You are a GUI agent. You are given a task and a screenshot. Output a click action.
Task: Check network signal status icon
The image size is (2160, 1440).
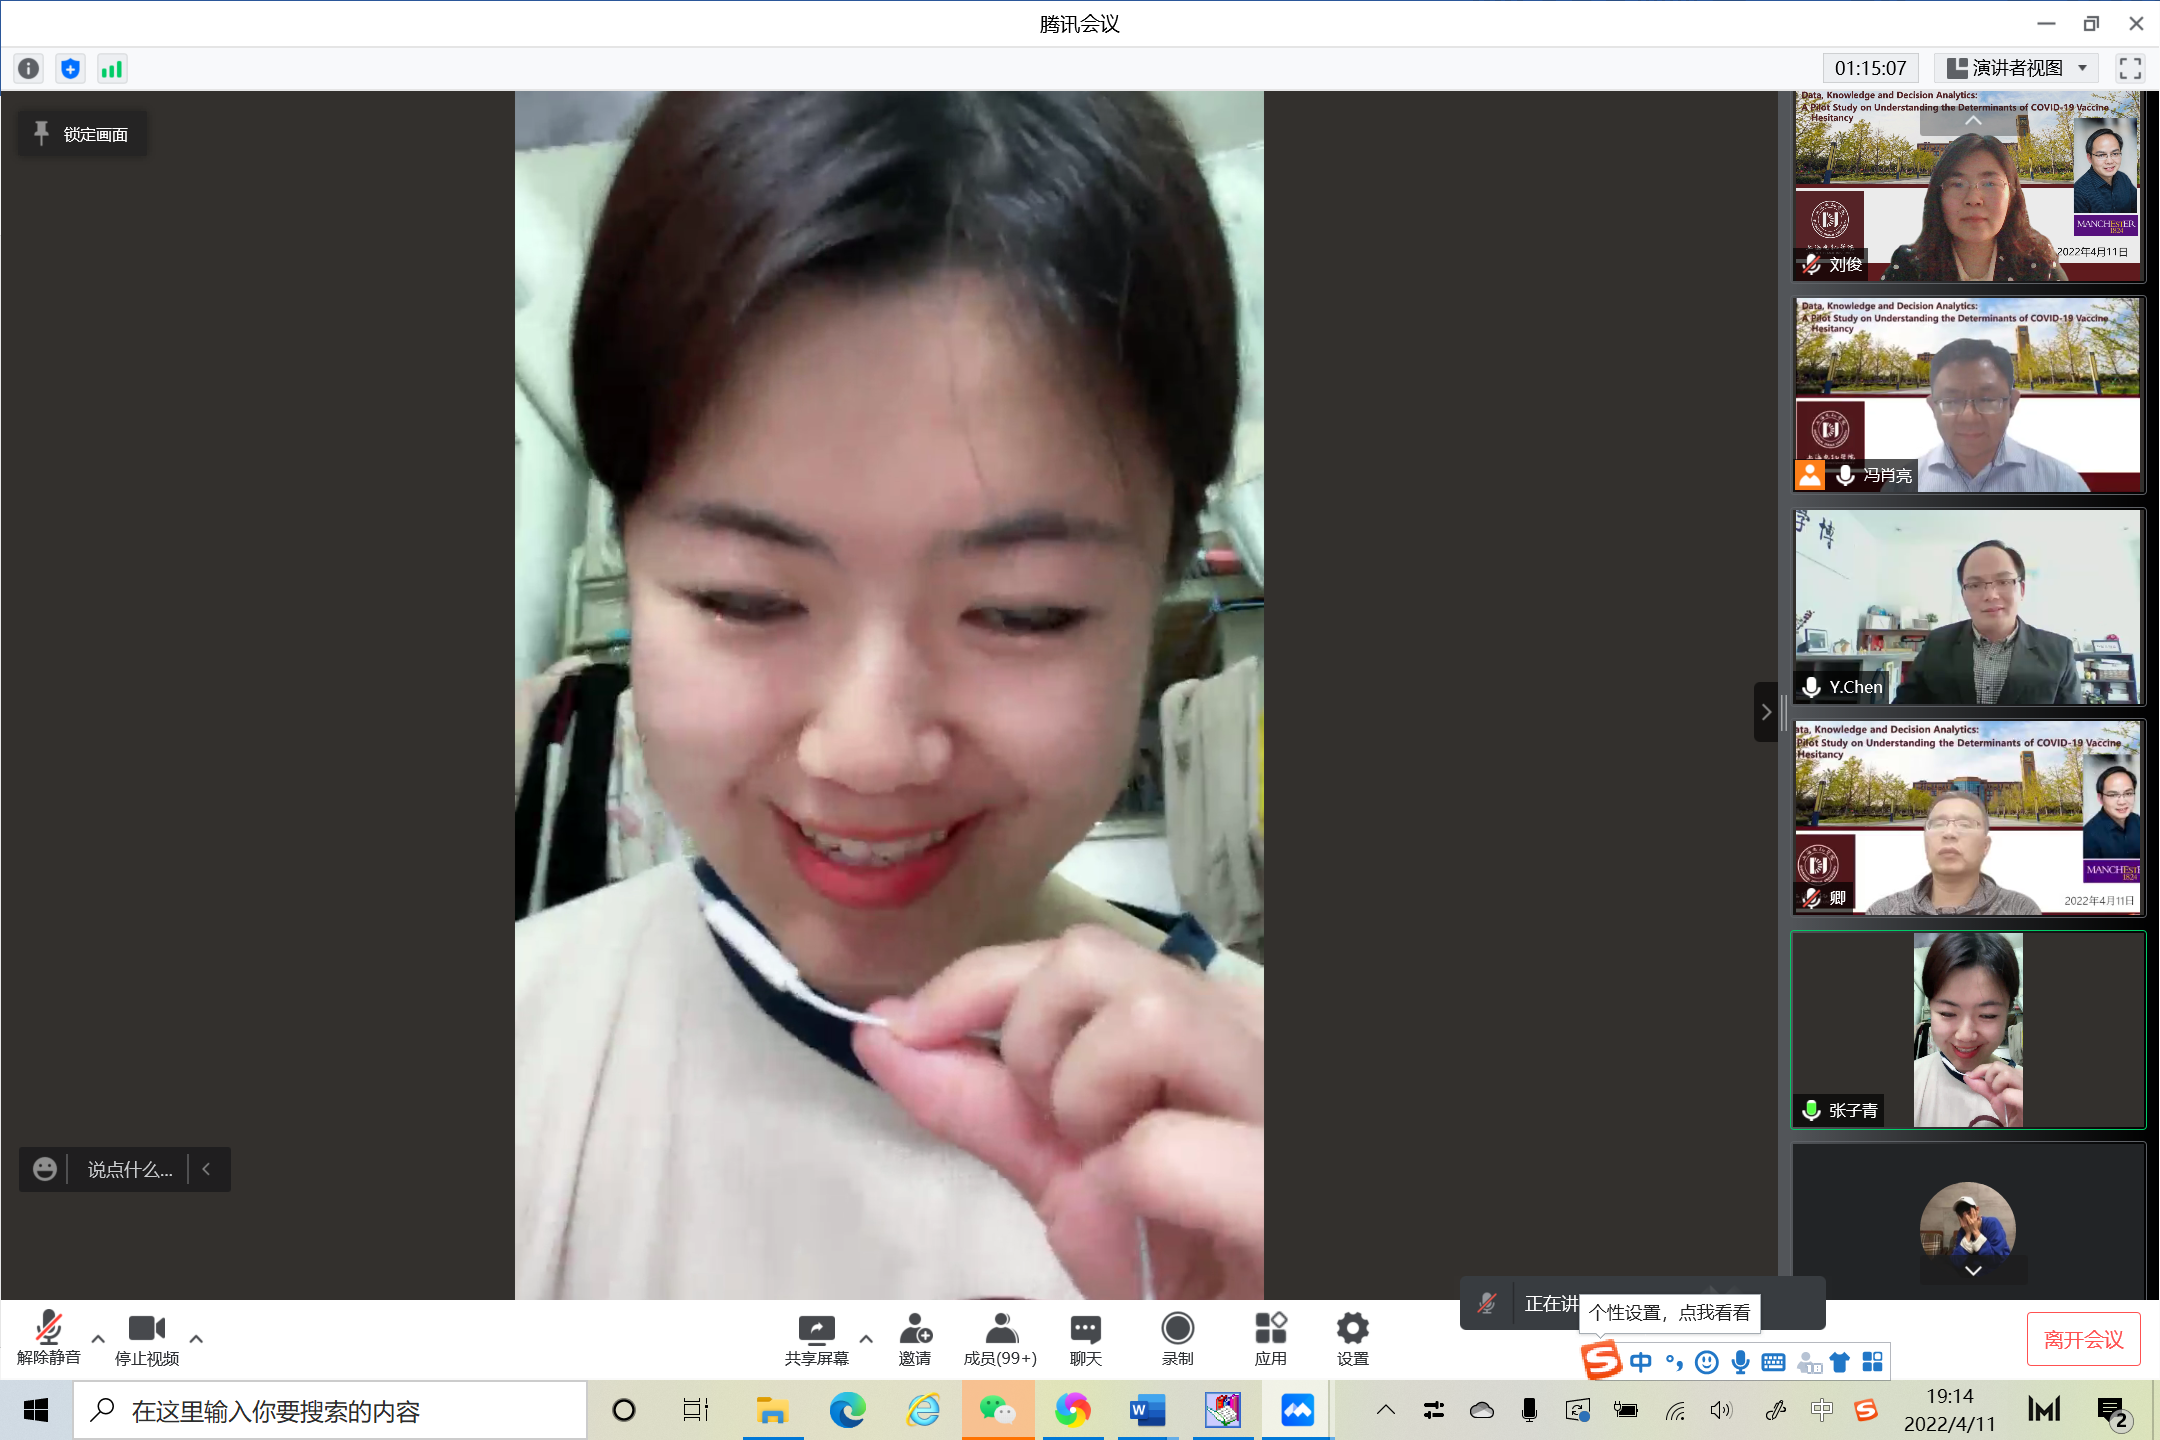click(111, 68)
